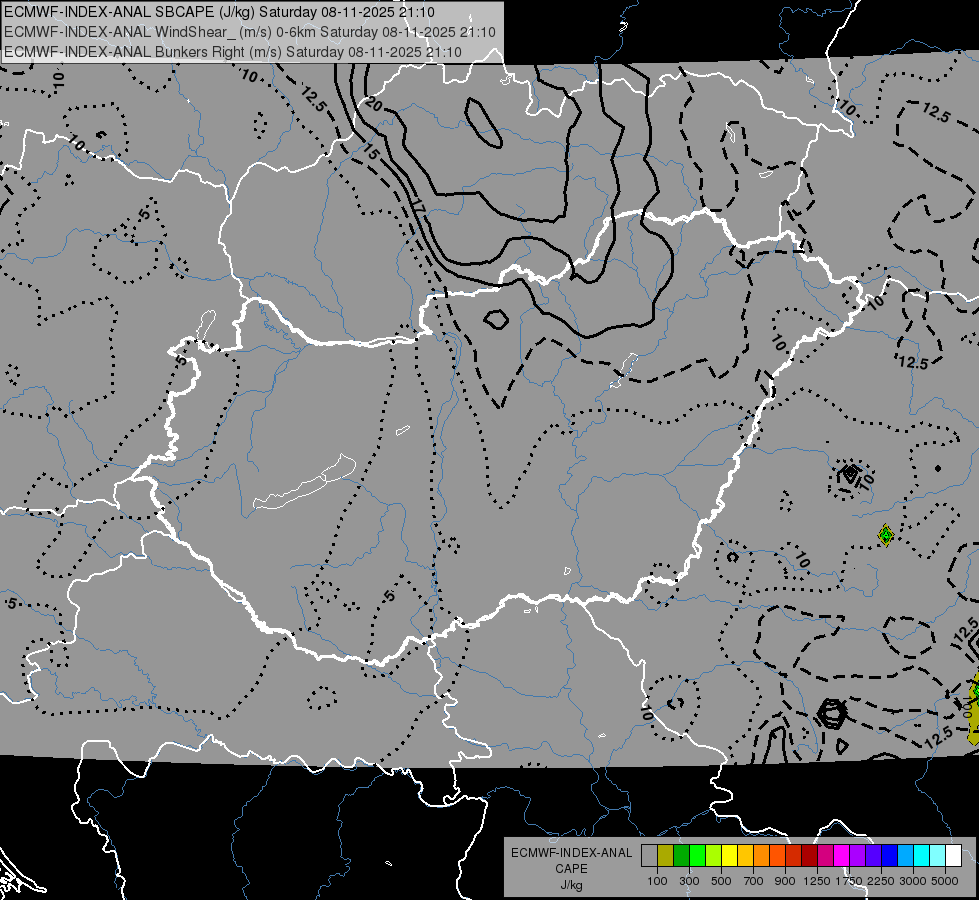Click the small green CAPE diamond on map
This screenshot has height=900, width=979.
(x=885, y=535)
